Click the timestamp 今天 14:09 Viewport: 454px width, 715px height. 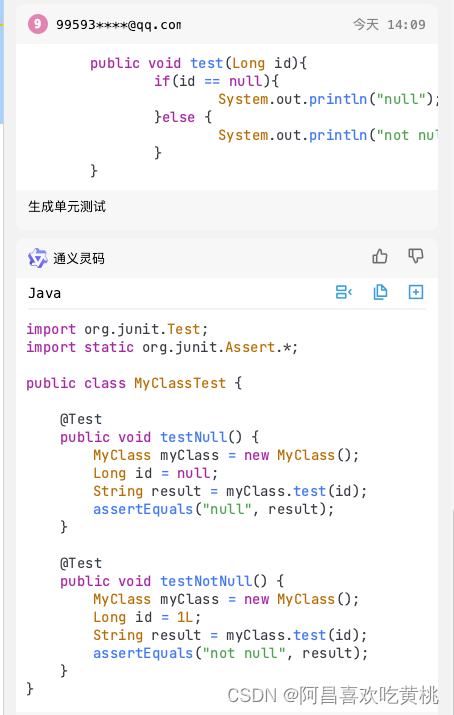(389, 24)
